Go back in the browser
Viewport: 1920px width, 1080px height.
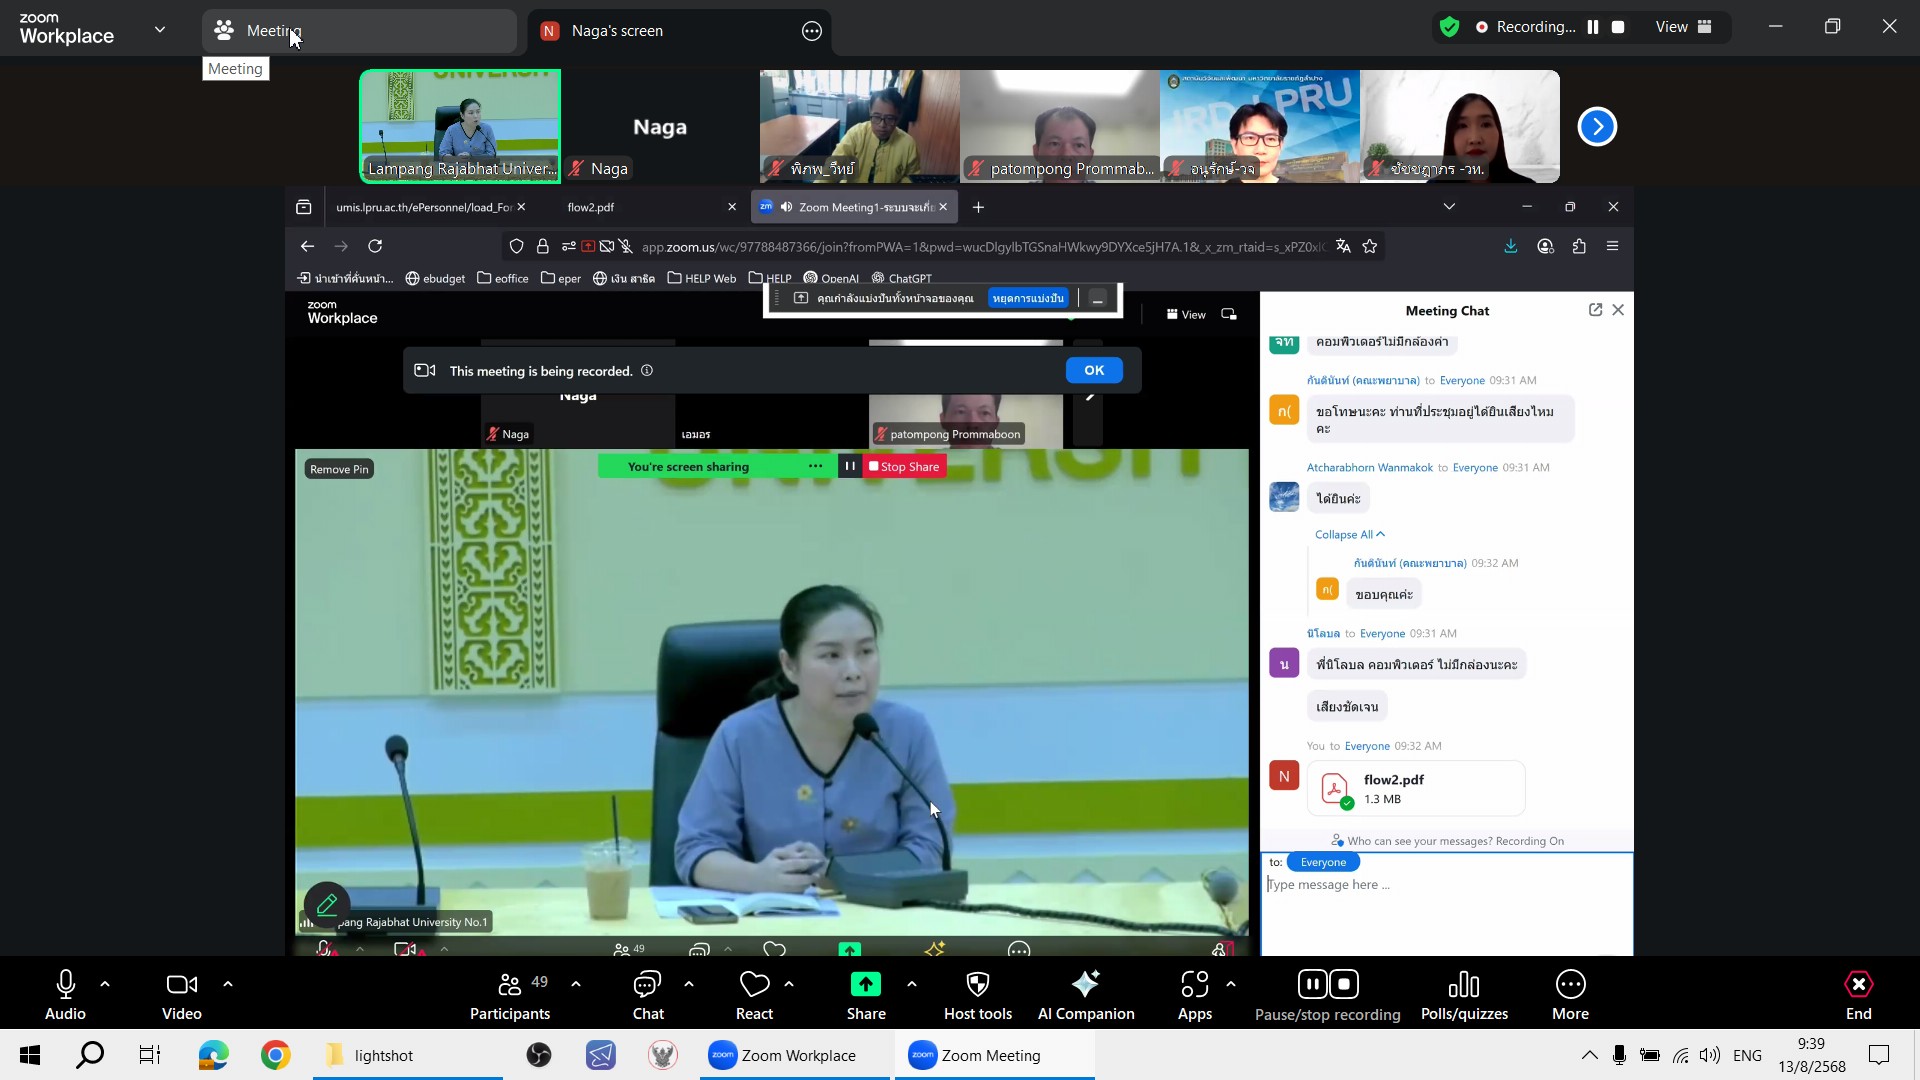307,246
